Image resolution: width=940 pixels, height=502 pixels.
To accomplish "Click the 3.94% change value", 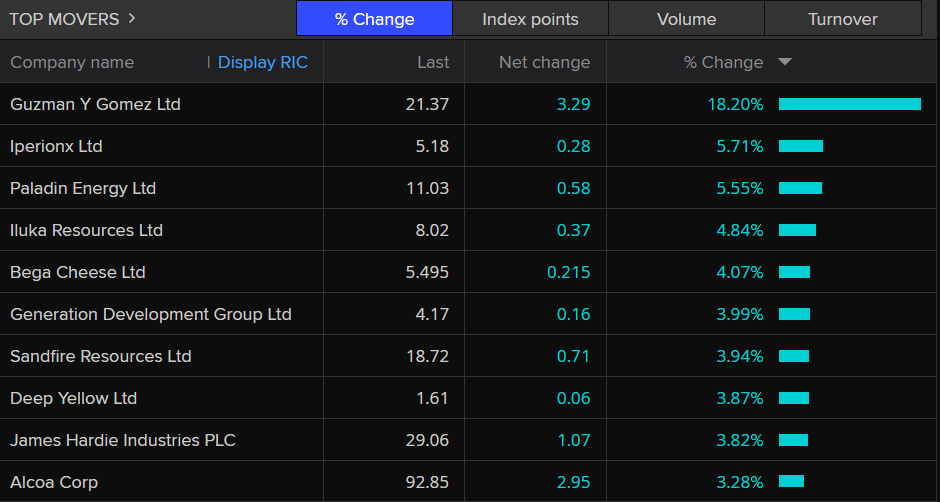I will click(x=740, y=356).
